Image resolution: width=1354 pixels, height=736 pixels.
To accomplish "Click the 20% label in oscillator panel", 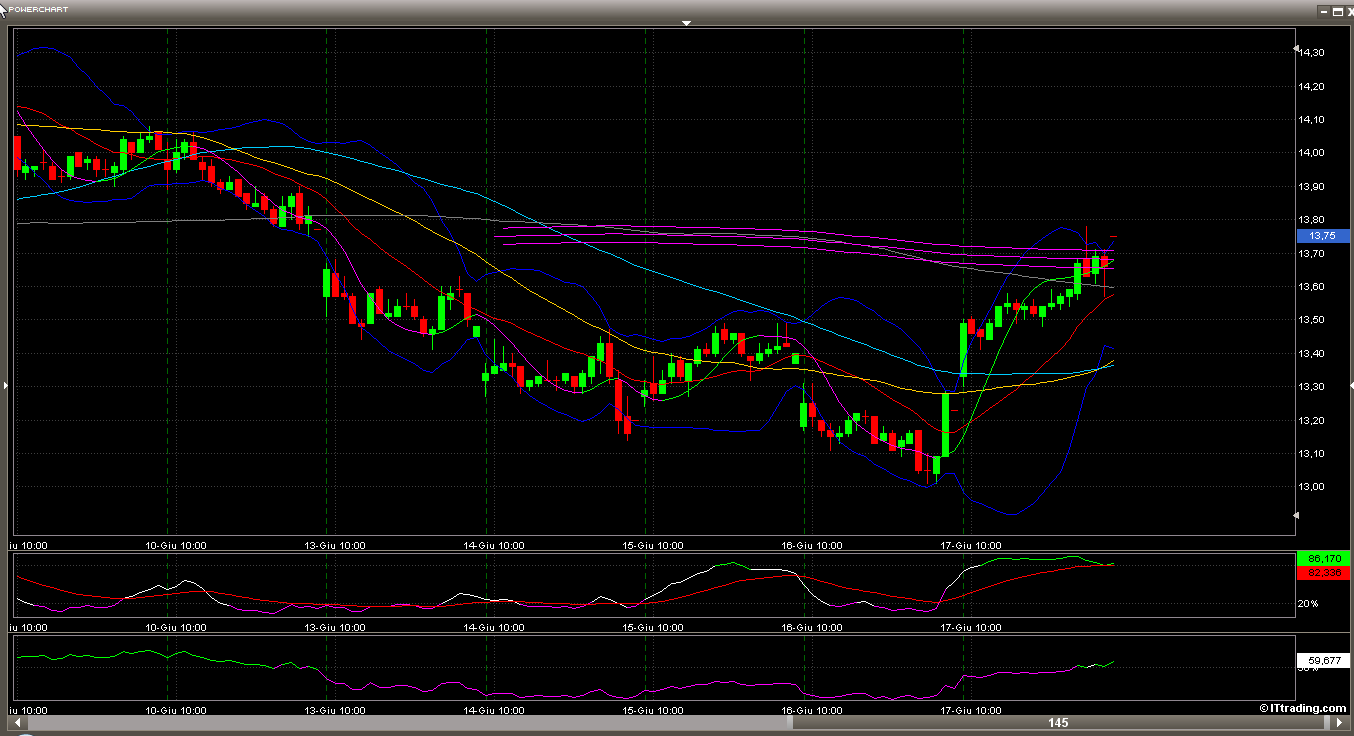I will (x=1308, y=604).
